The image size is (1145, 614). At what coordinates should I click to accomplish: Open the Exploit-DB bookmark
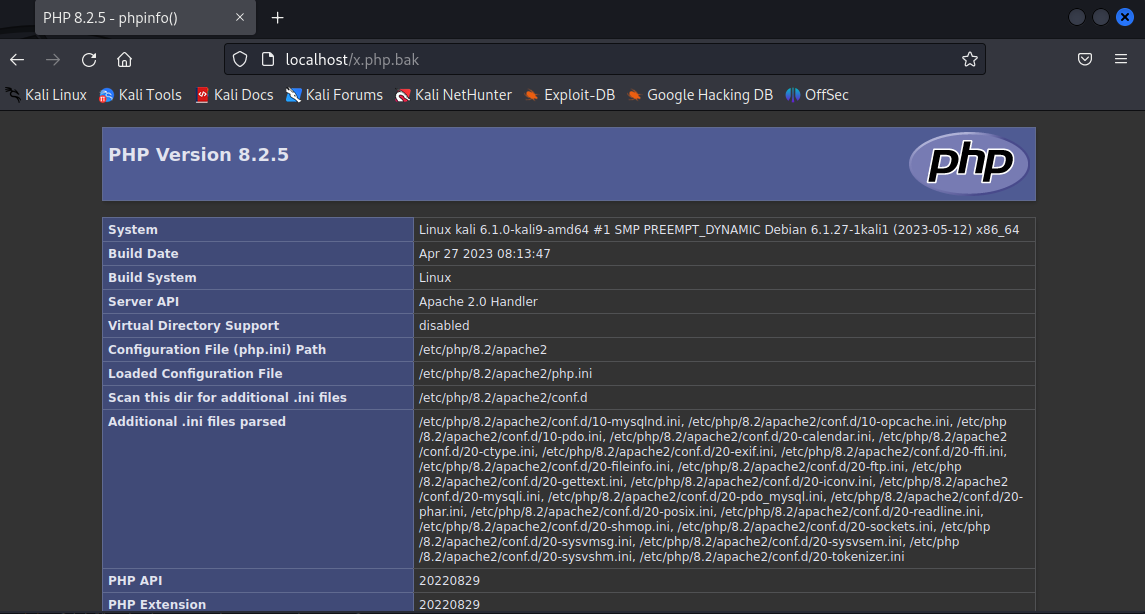click(569, 95)
